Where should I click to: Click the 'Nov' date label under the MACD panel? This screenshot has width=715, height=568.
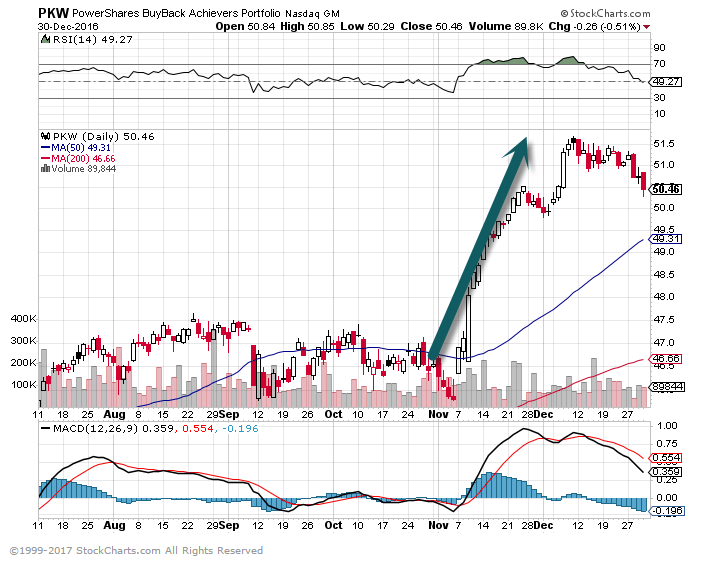[x=438, y=525]
